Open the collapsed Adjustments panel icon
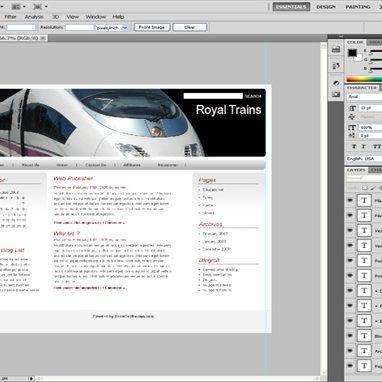This screenshot has height=382, width=382. 336,83
